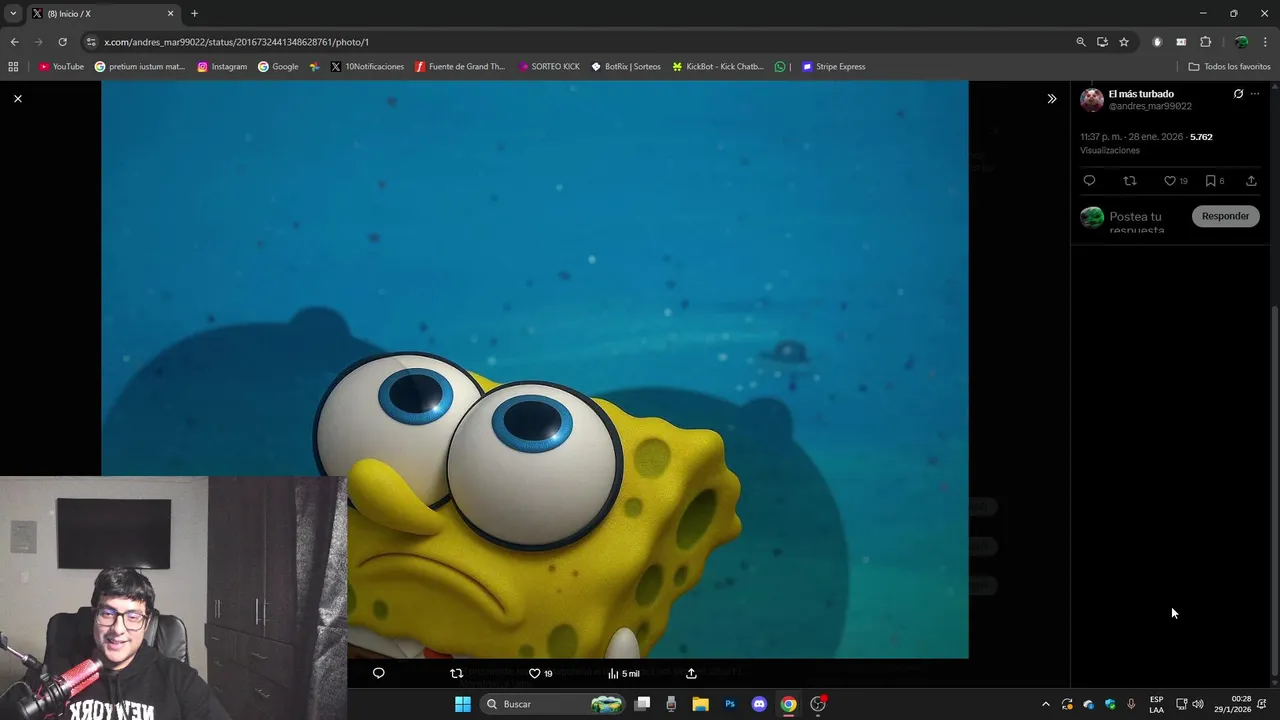Close the photo viewer with X
1280x720 pixels.
click(17, 98)
